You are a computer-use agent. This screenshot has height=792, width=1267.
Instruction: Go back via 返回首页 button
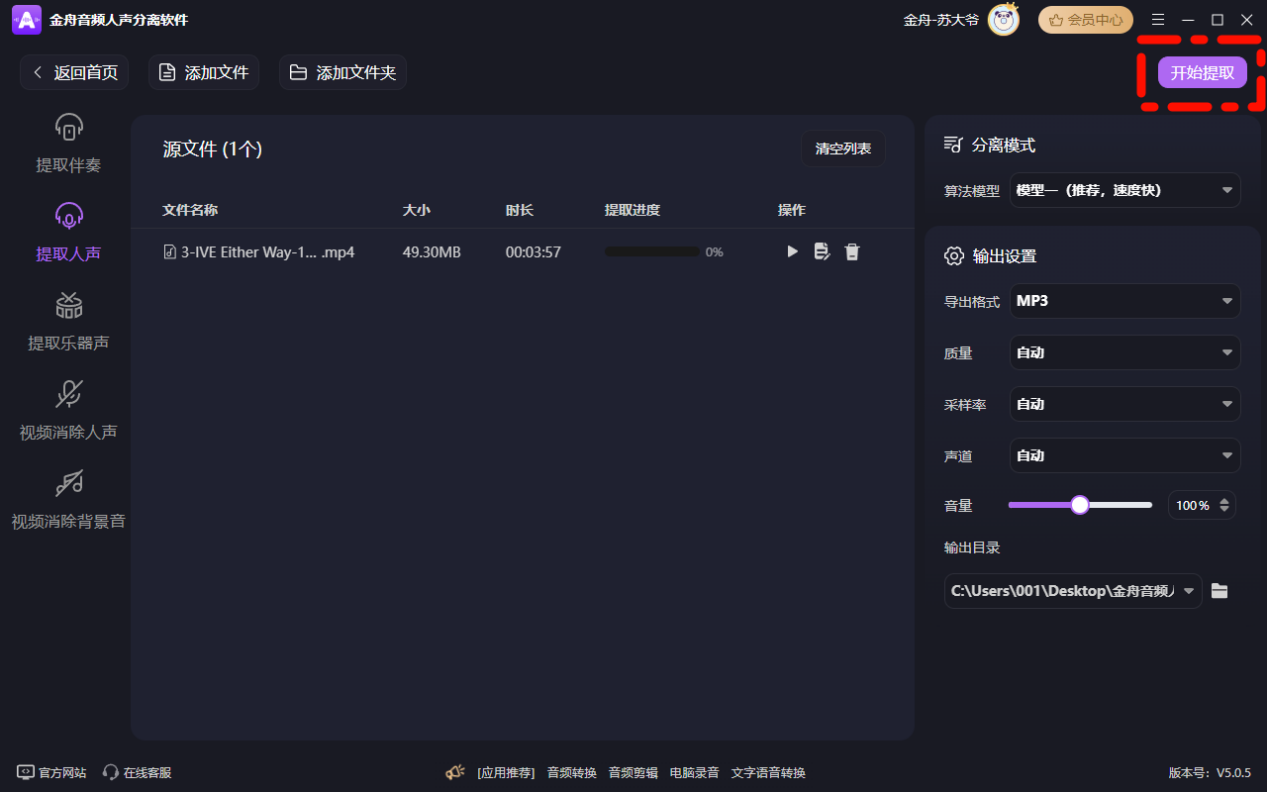[74, 72]
